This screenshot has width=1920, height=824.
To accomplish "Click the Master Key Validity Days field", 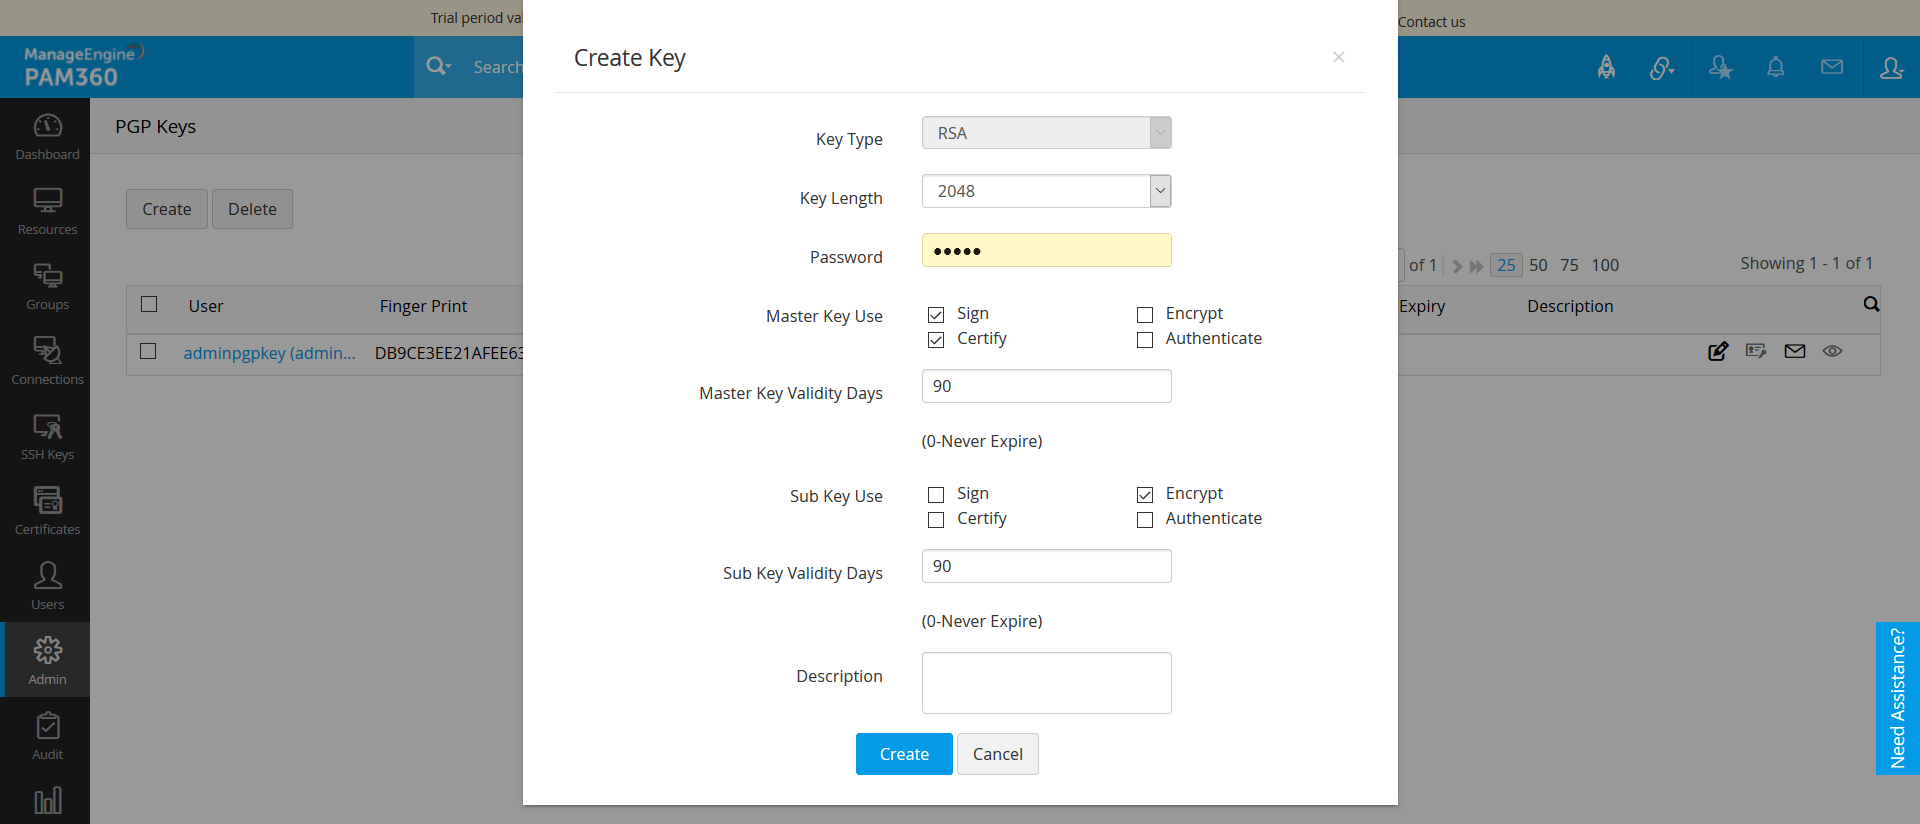I will [x=1046, y=386].
